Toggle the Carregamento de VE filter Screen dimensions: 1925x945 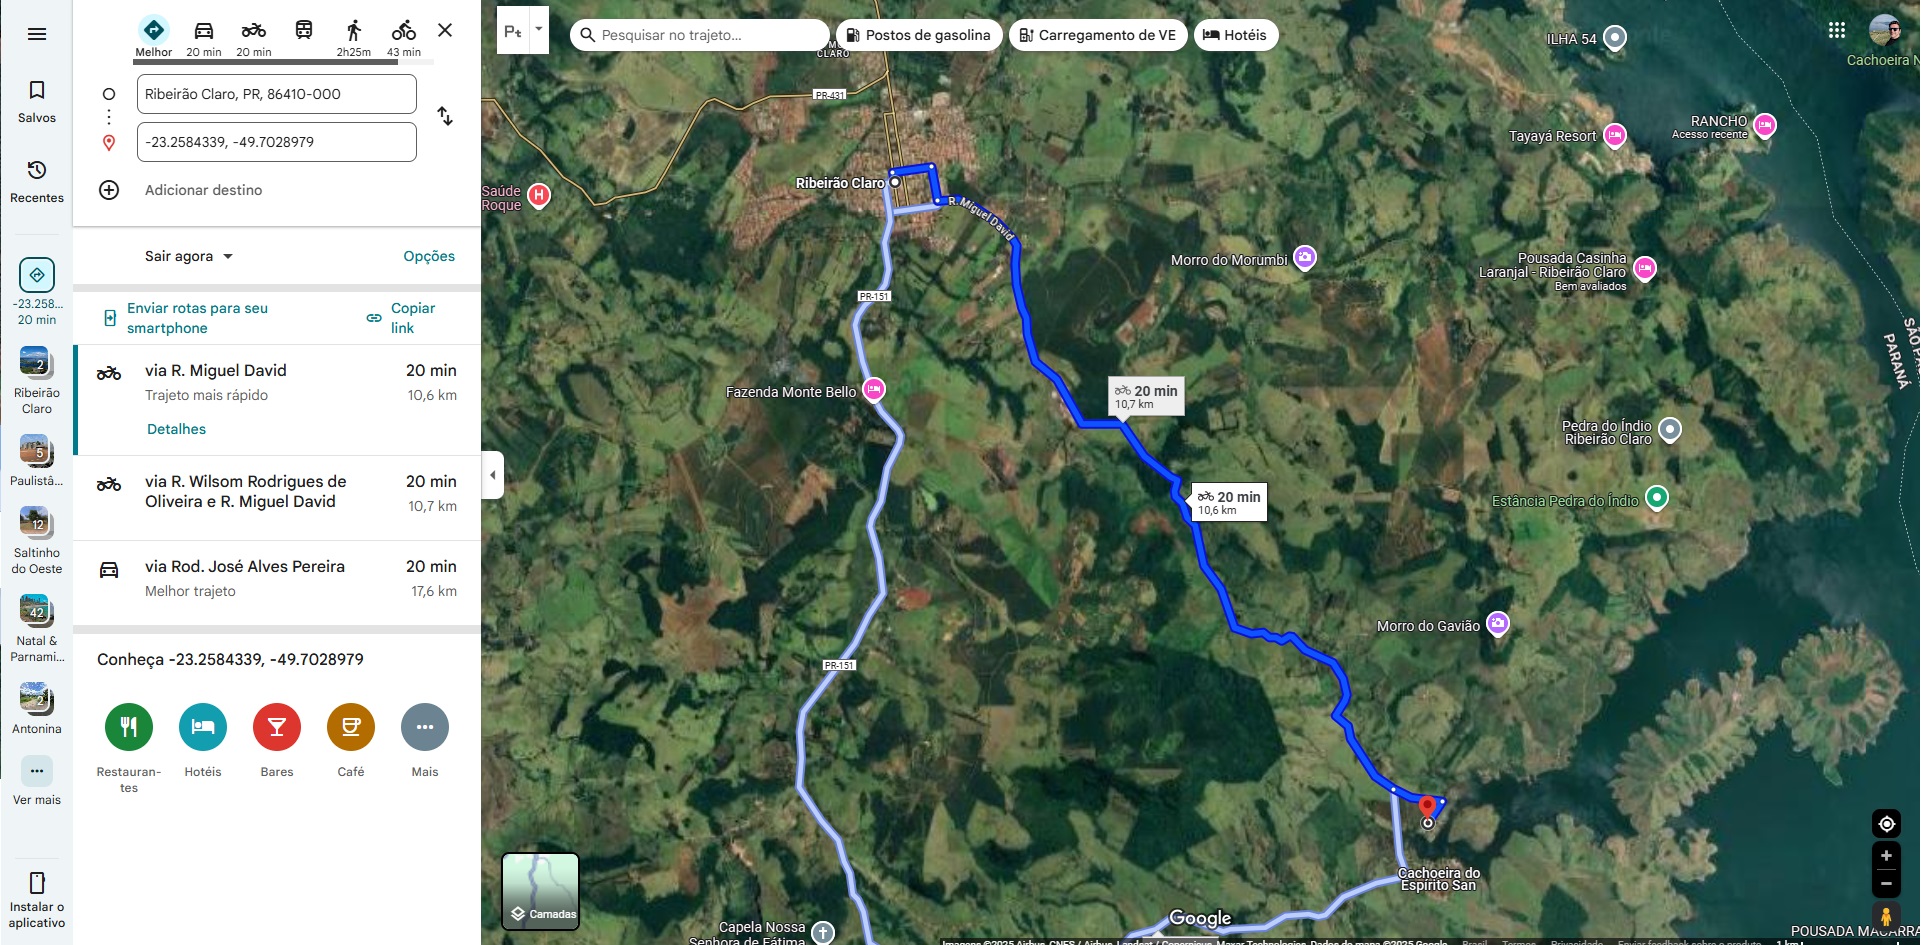1098,35
